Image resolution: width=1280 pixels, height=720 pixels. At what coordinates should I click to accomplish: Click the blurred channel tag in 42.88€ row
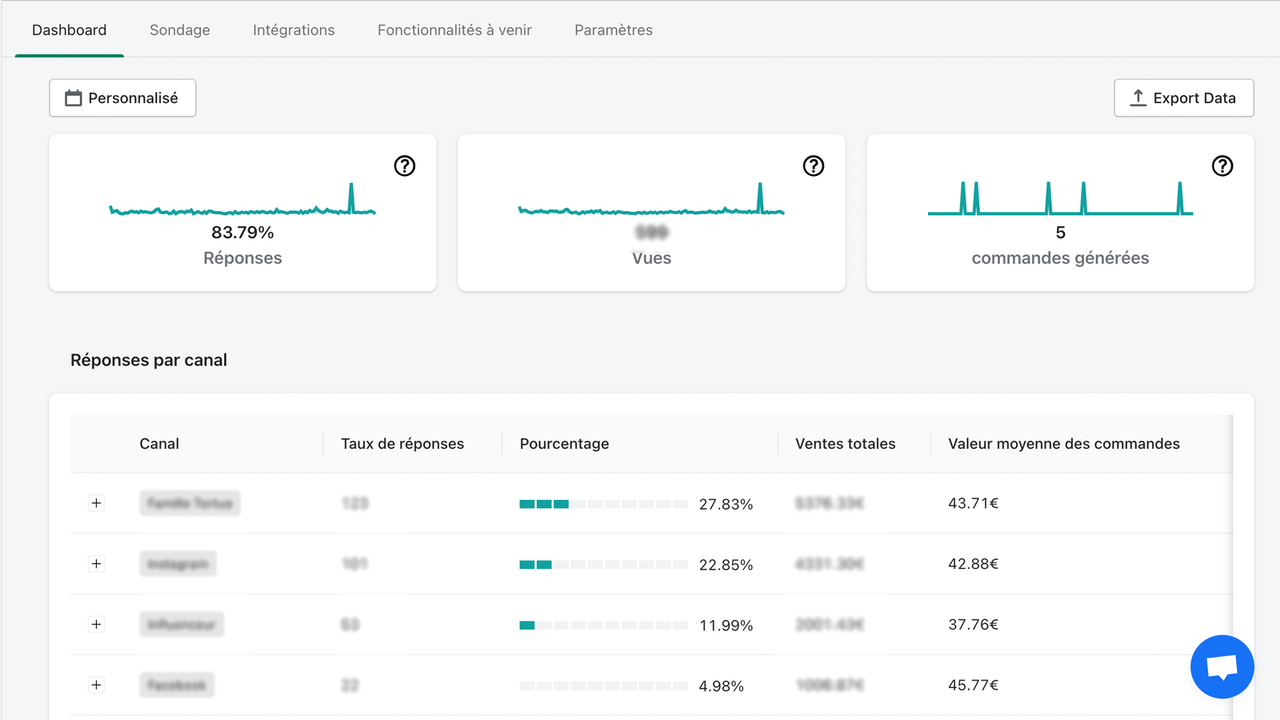click(x=178, y=564)
